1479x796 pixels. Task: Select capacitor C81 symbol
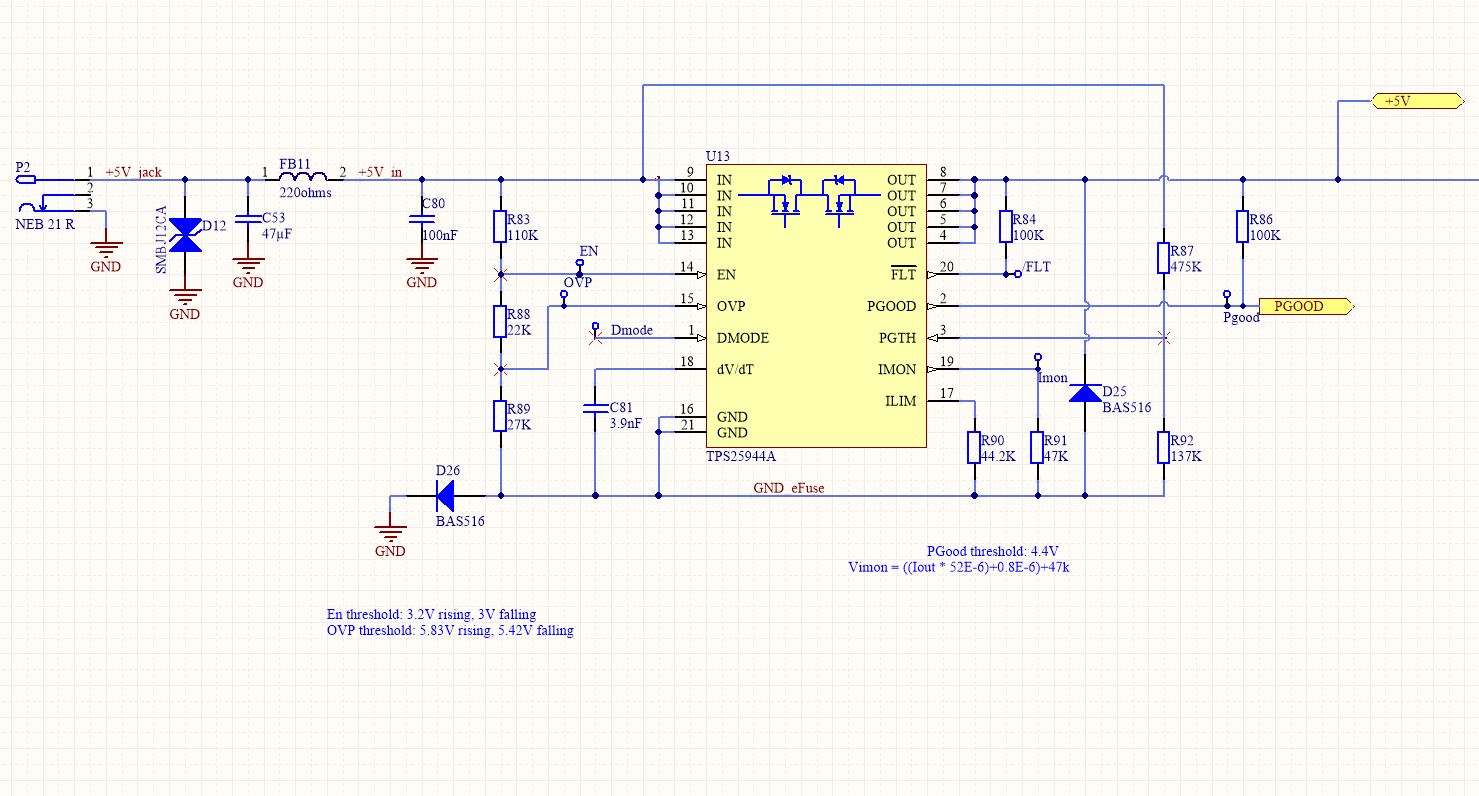tap(595, 408)
